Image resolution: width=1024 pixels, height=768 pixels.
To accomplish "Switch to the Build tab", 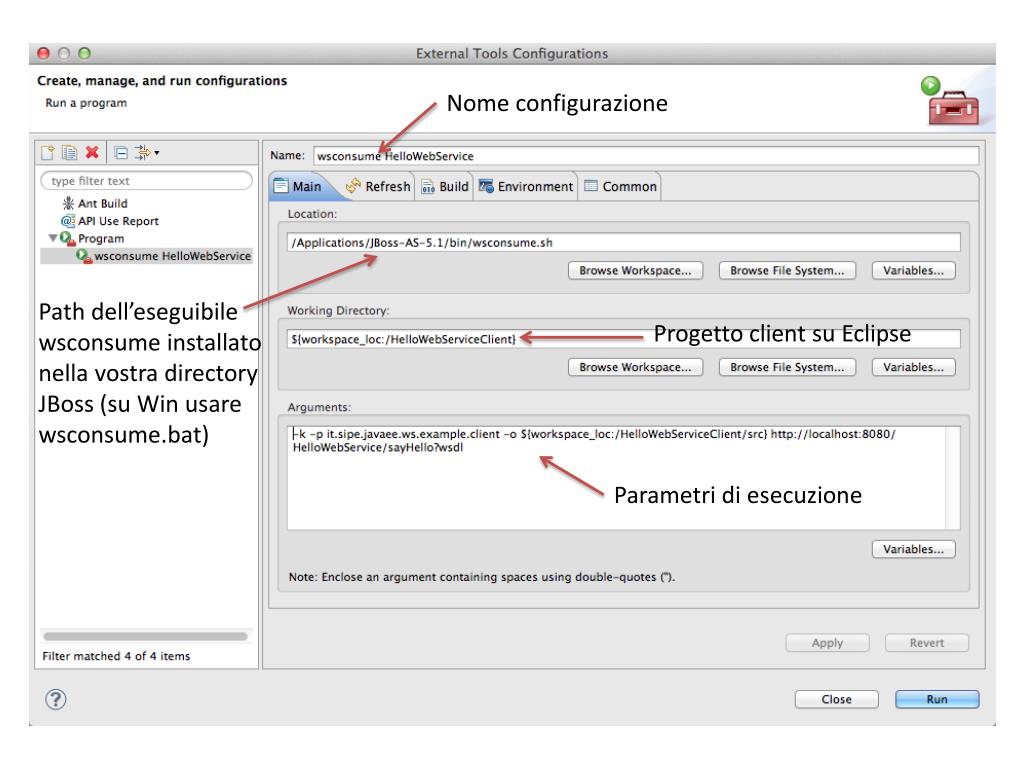I will point(445,186).
